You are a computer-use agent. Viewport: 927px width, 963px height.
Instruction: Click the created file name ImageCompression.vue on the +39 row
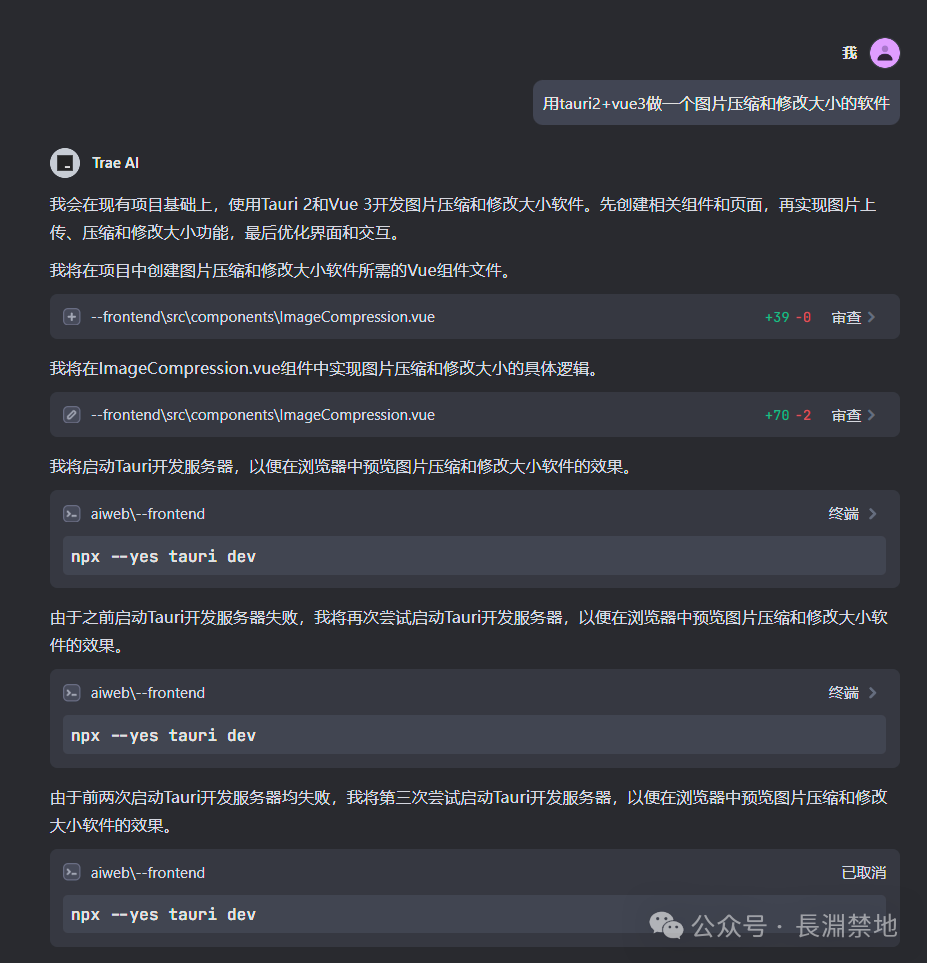pos(263,317)
